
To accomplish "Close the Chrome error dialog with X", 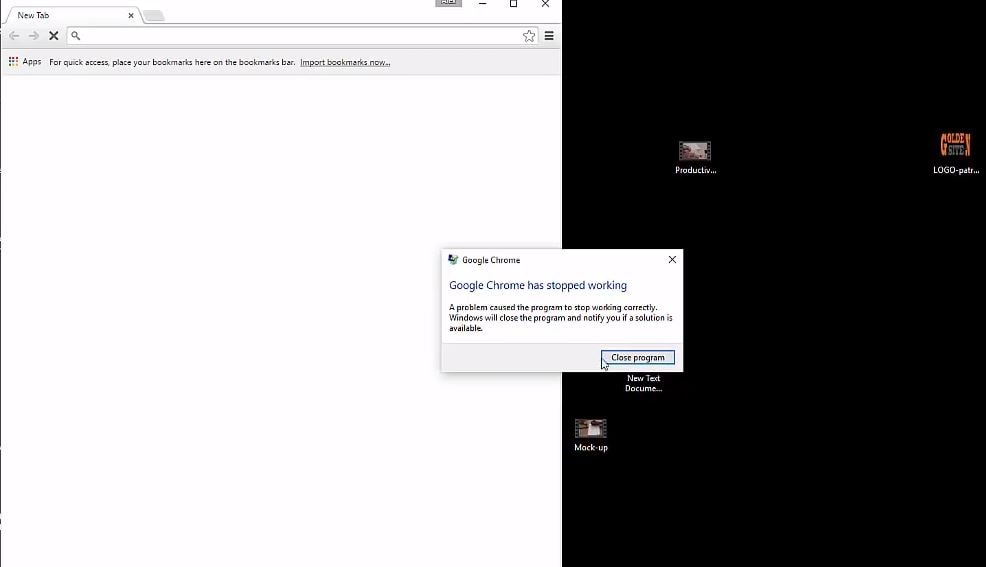I will coord(672,260).
